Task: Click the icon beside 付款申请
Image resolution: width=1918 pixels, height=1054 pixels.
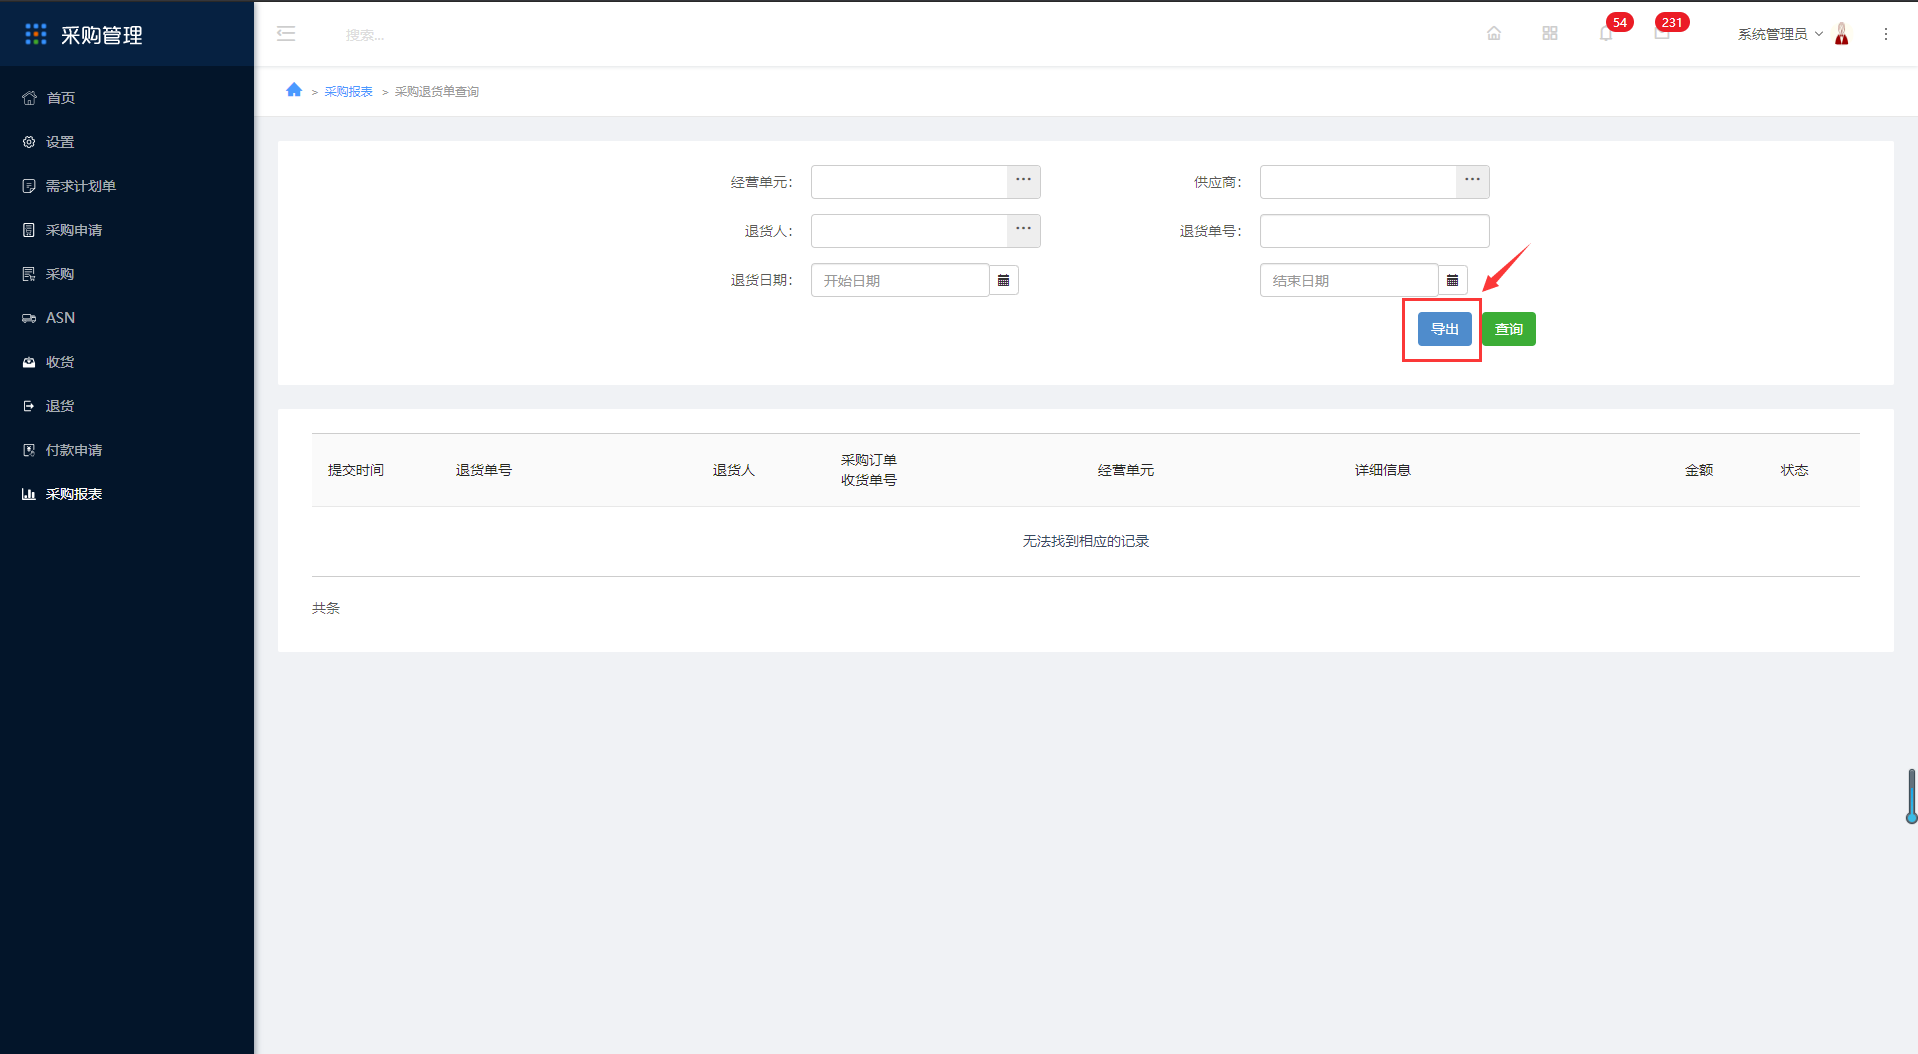Action: click(29, 450)
